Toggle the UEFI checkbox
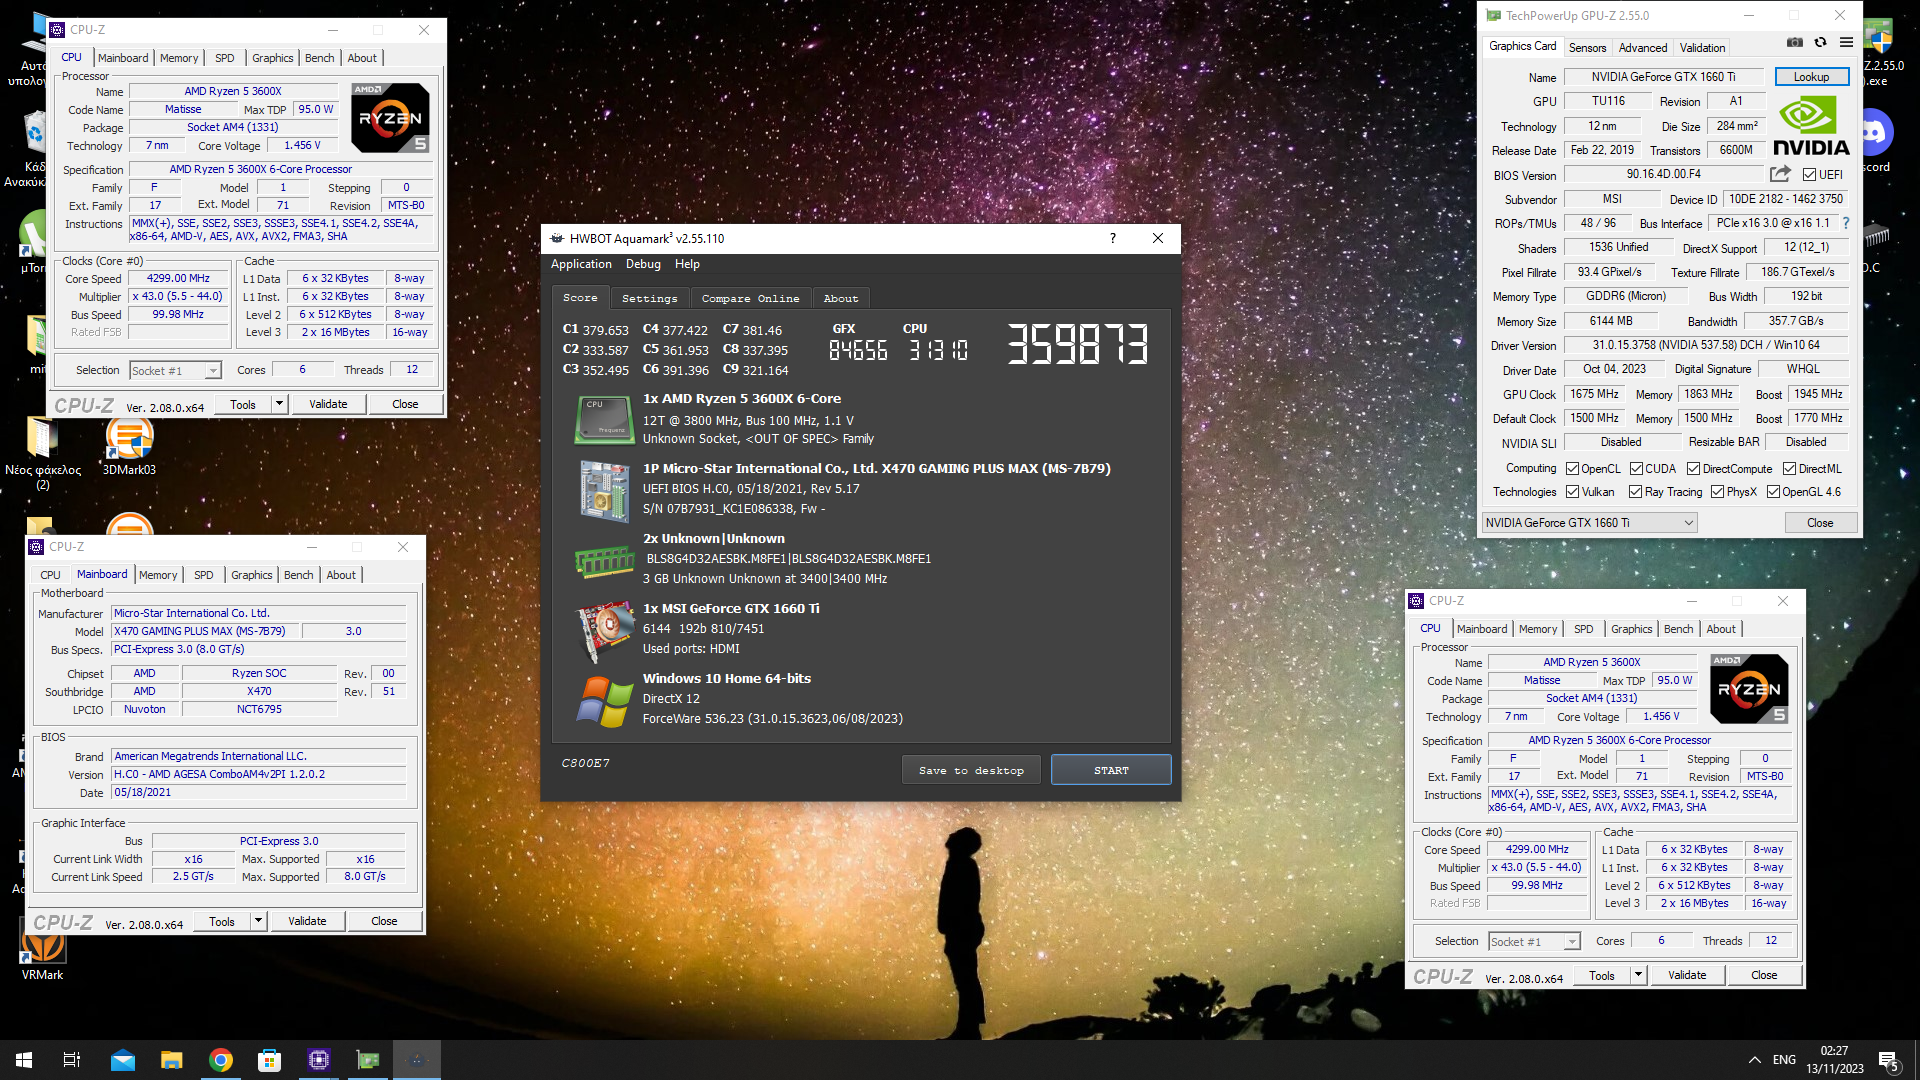The height and width of the screenshot is (1080, 1920). pos(1809,175)
